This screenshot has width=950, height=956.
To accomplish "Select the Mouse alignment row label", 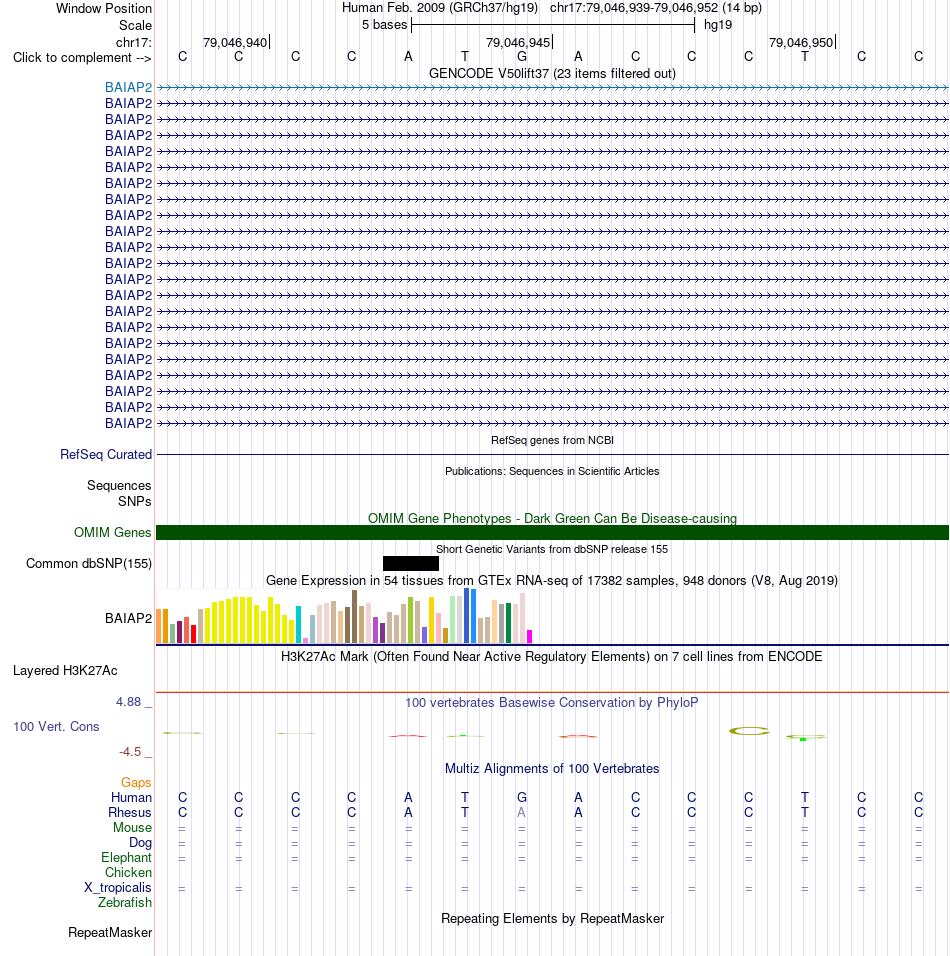I will click(x=132, y=827).
